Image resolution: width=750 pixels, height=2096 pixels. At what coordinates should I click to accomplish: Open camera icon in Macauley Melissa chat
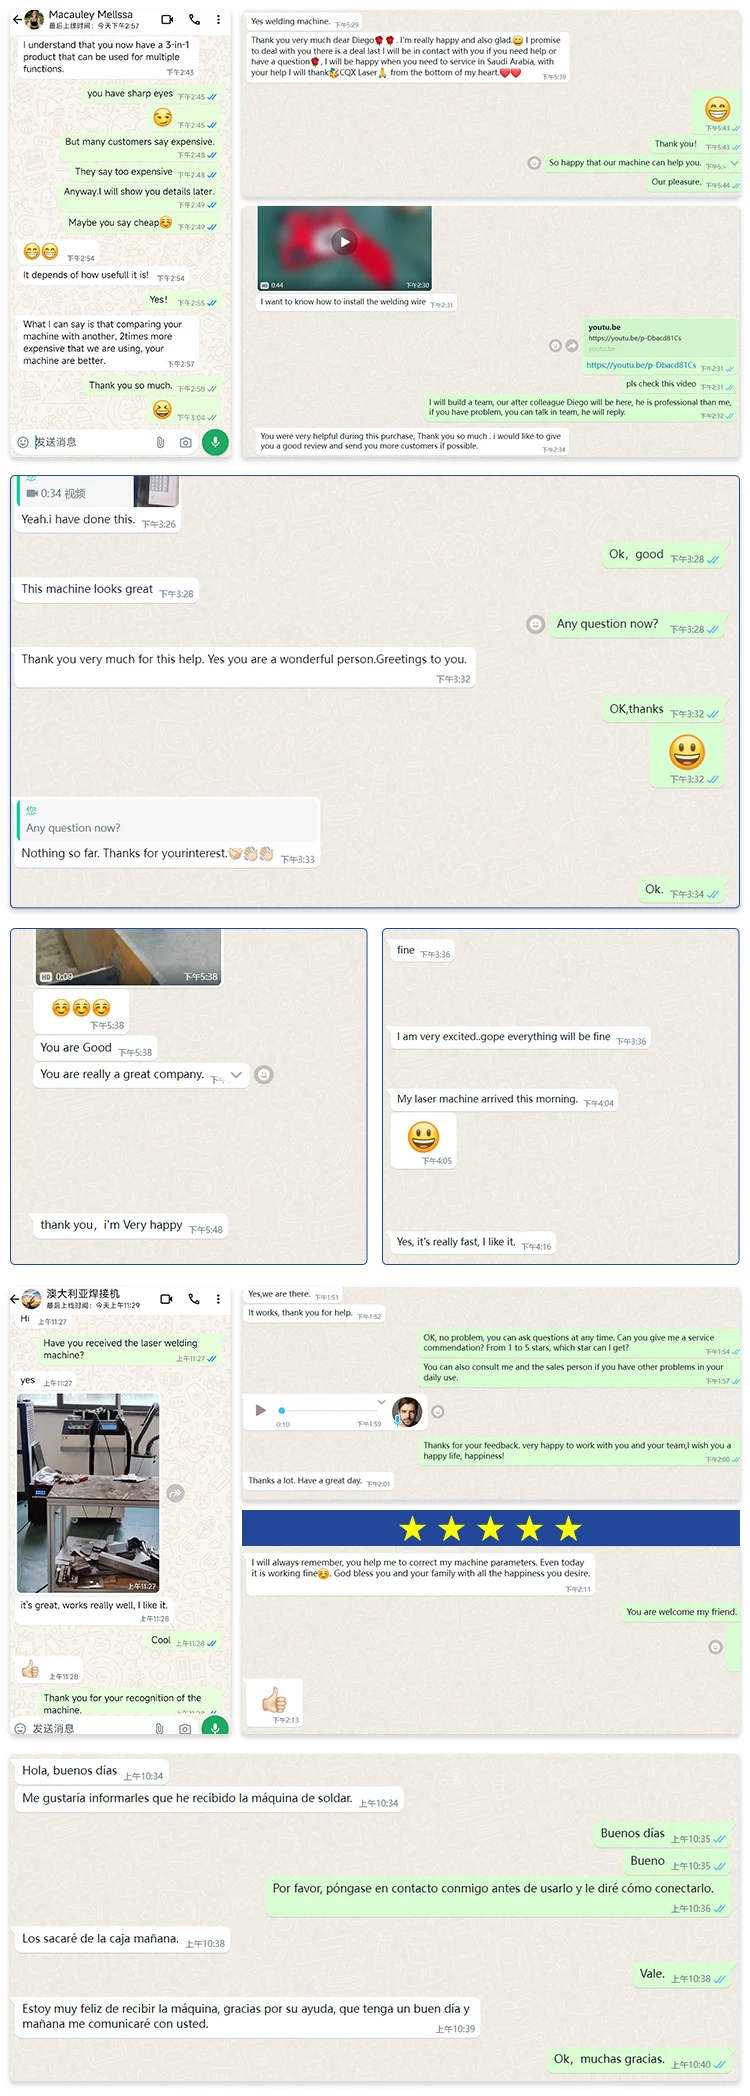point(185,442)
